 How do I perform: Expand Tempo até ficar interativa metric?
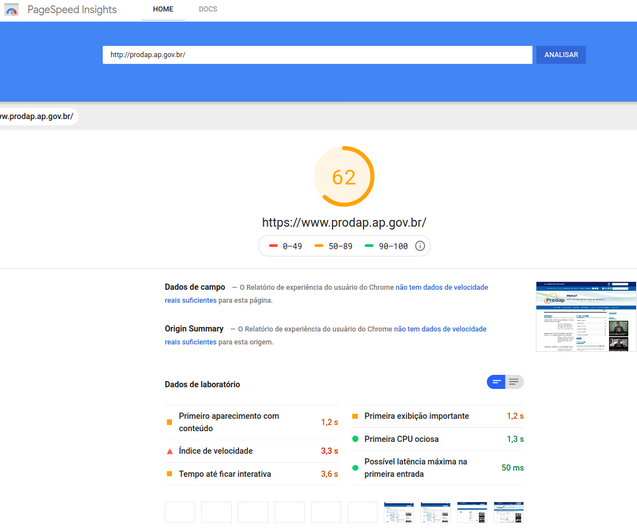coord(225,474)
